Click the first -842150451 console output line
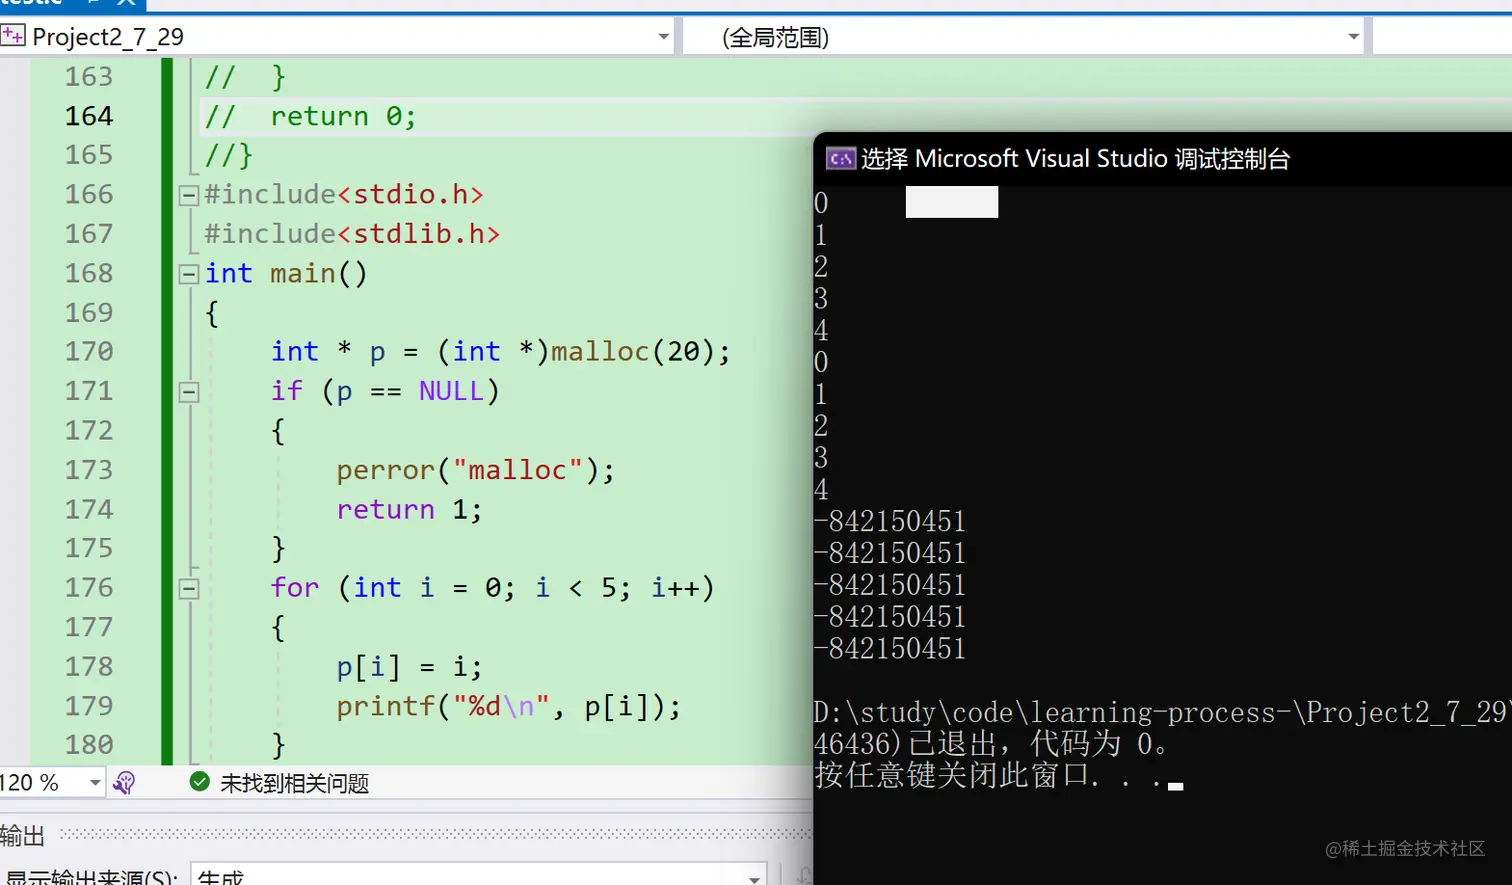This screenshot has height=885, width=1512. click(890, 521)
